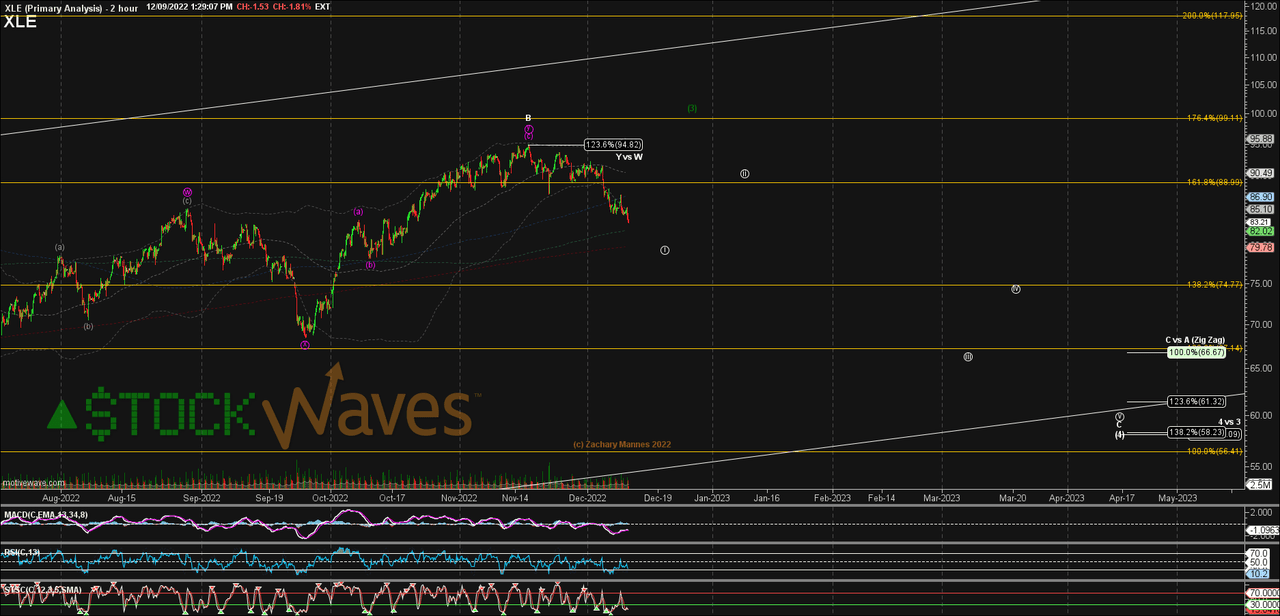Click the 110.00 price axis value

[x=1262, y=57]
